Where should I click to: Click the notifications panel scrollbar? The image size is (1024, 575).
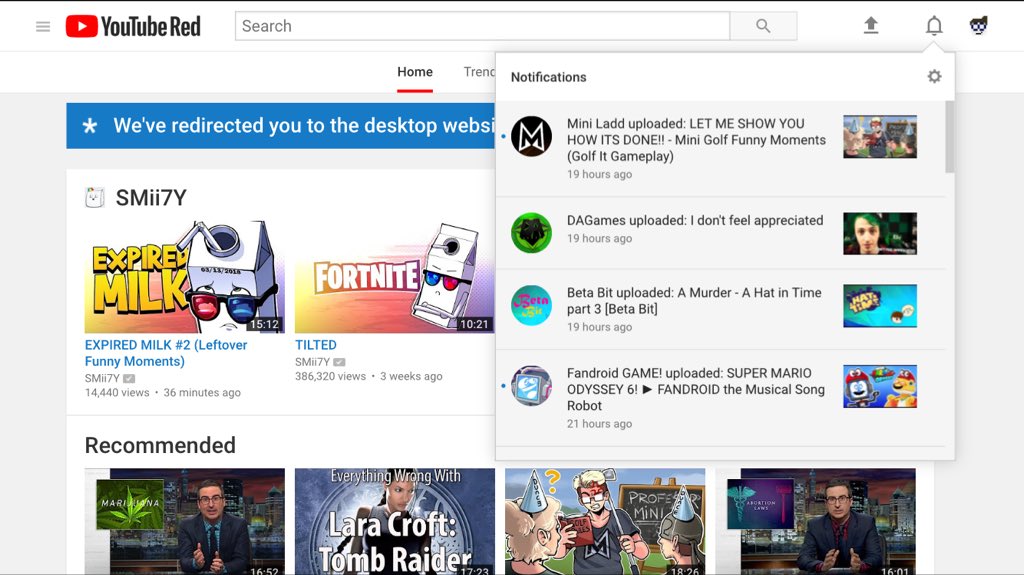[950, 137]
